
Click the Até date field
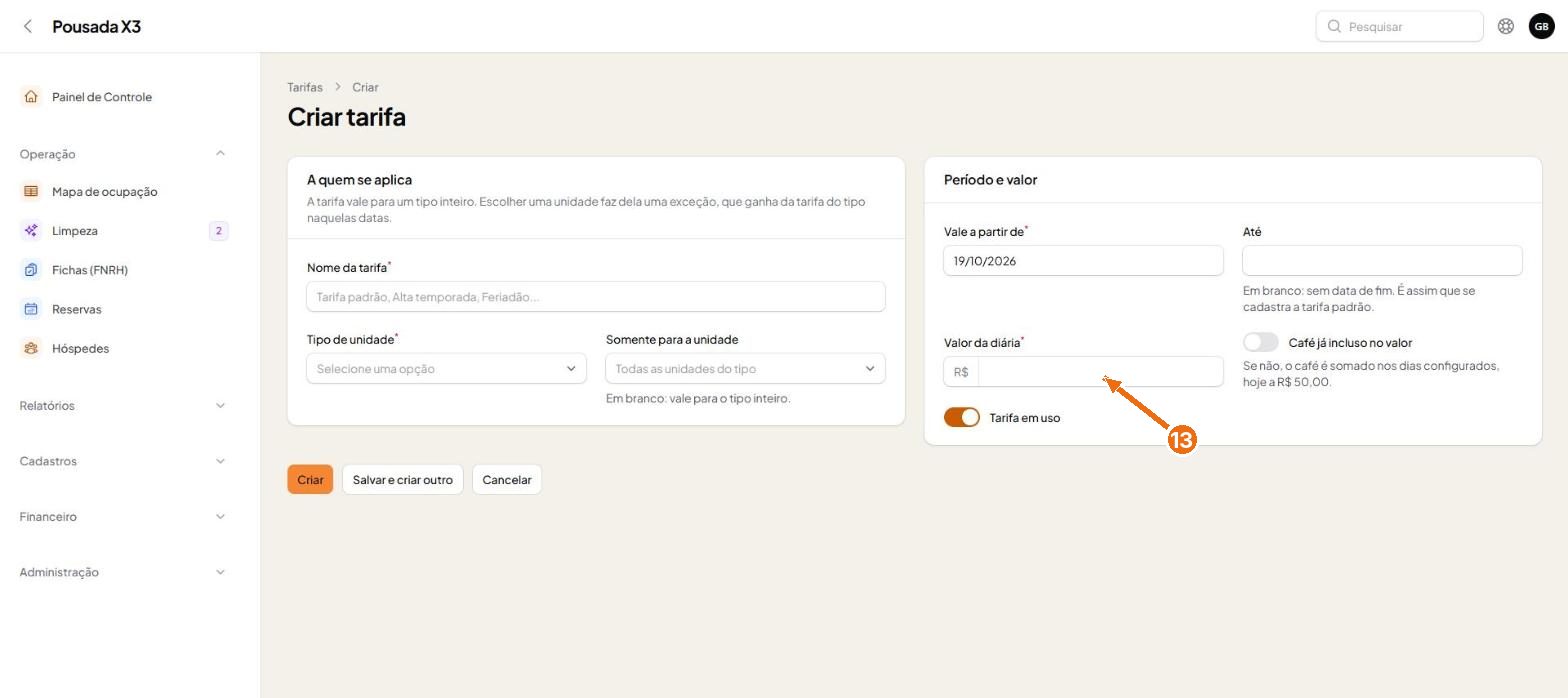click(1382, 260)
